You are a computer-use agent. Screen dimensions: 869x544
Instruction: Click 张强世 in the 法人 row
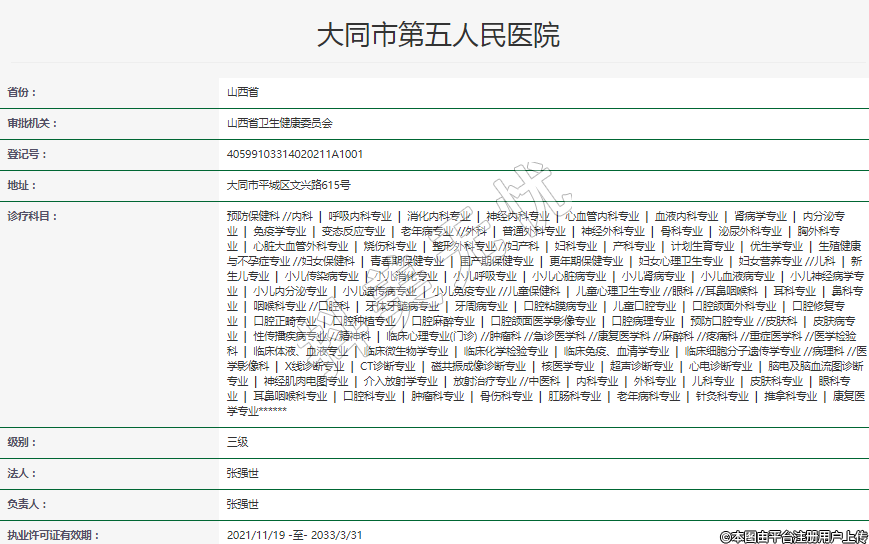243,472
